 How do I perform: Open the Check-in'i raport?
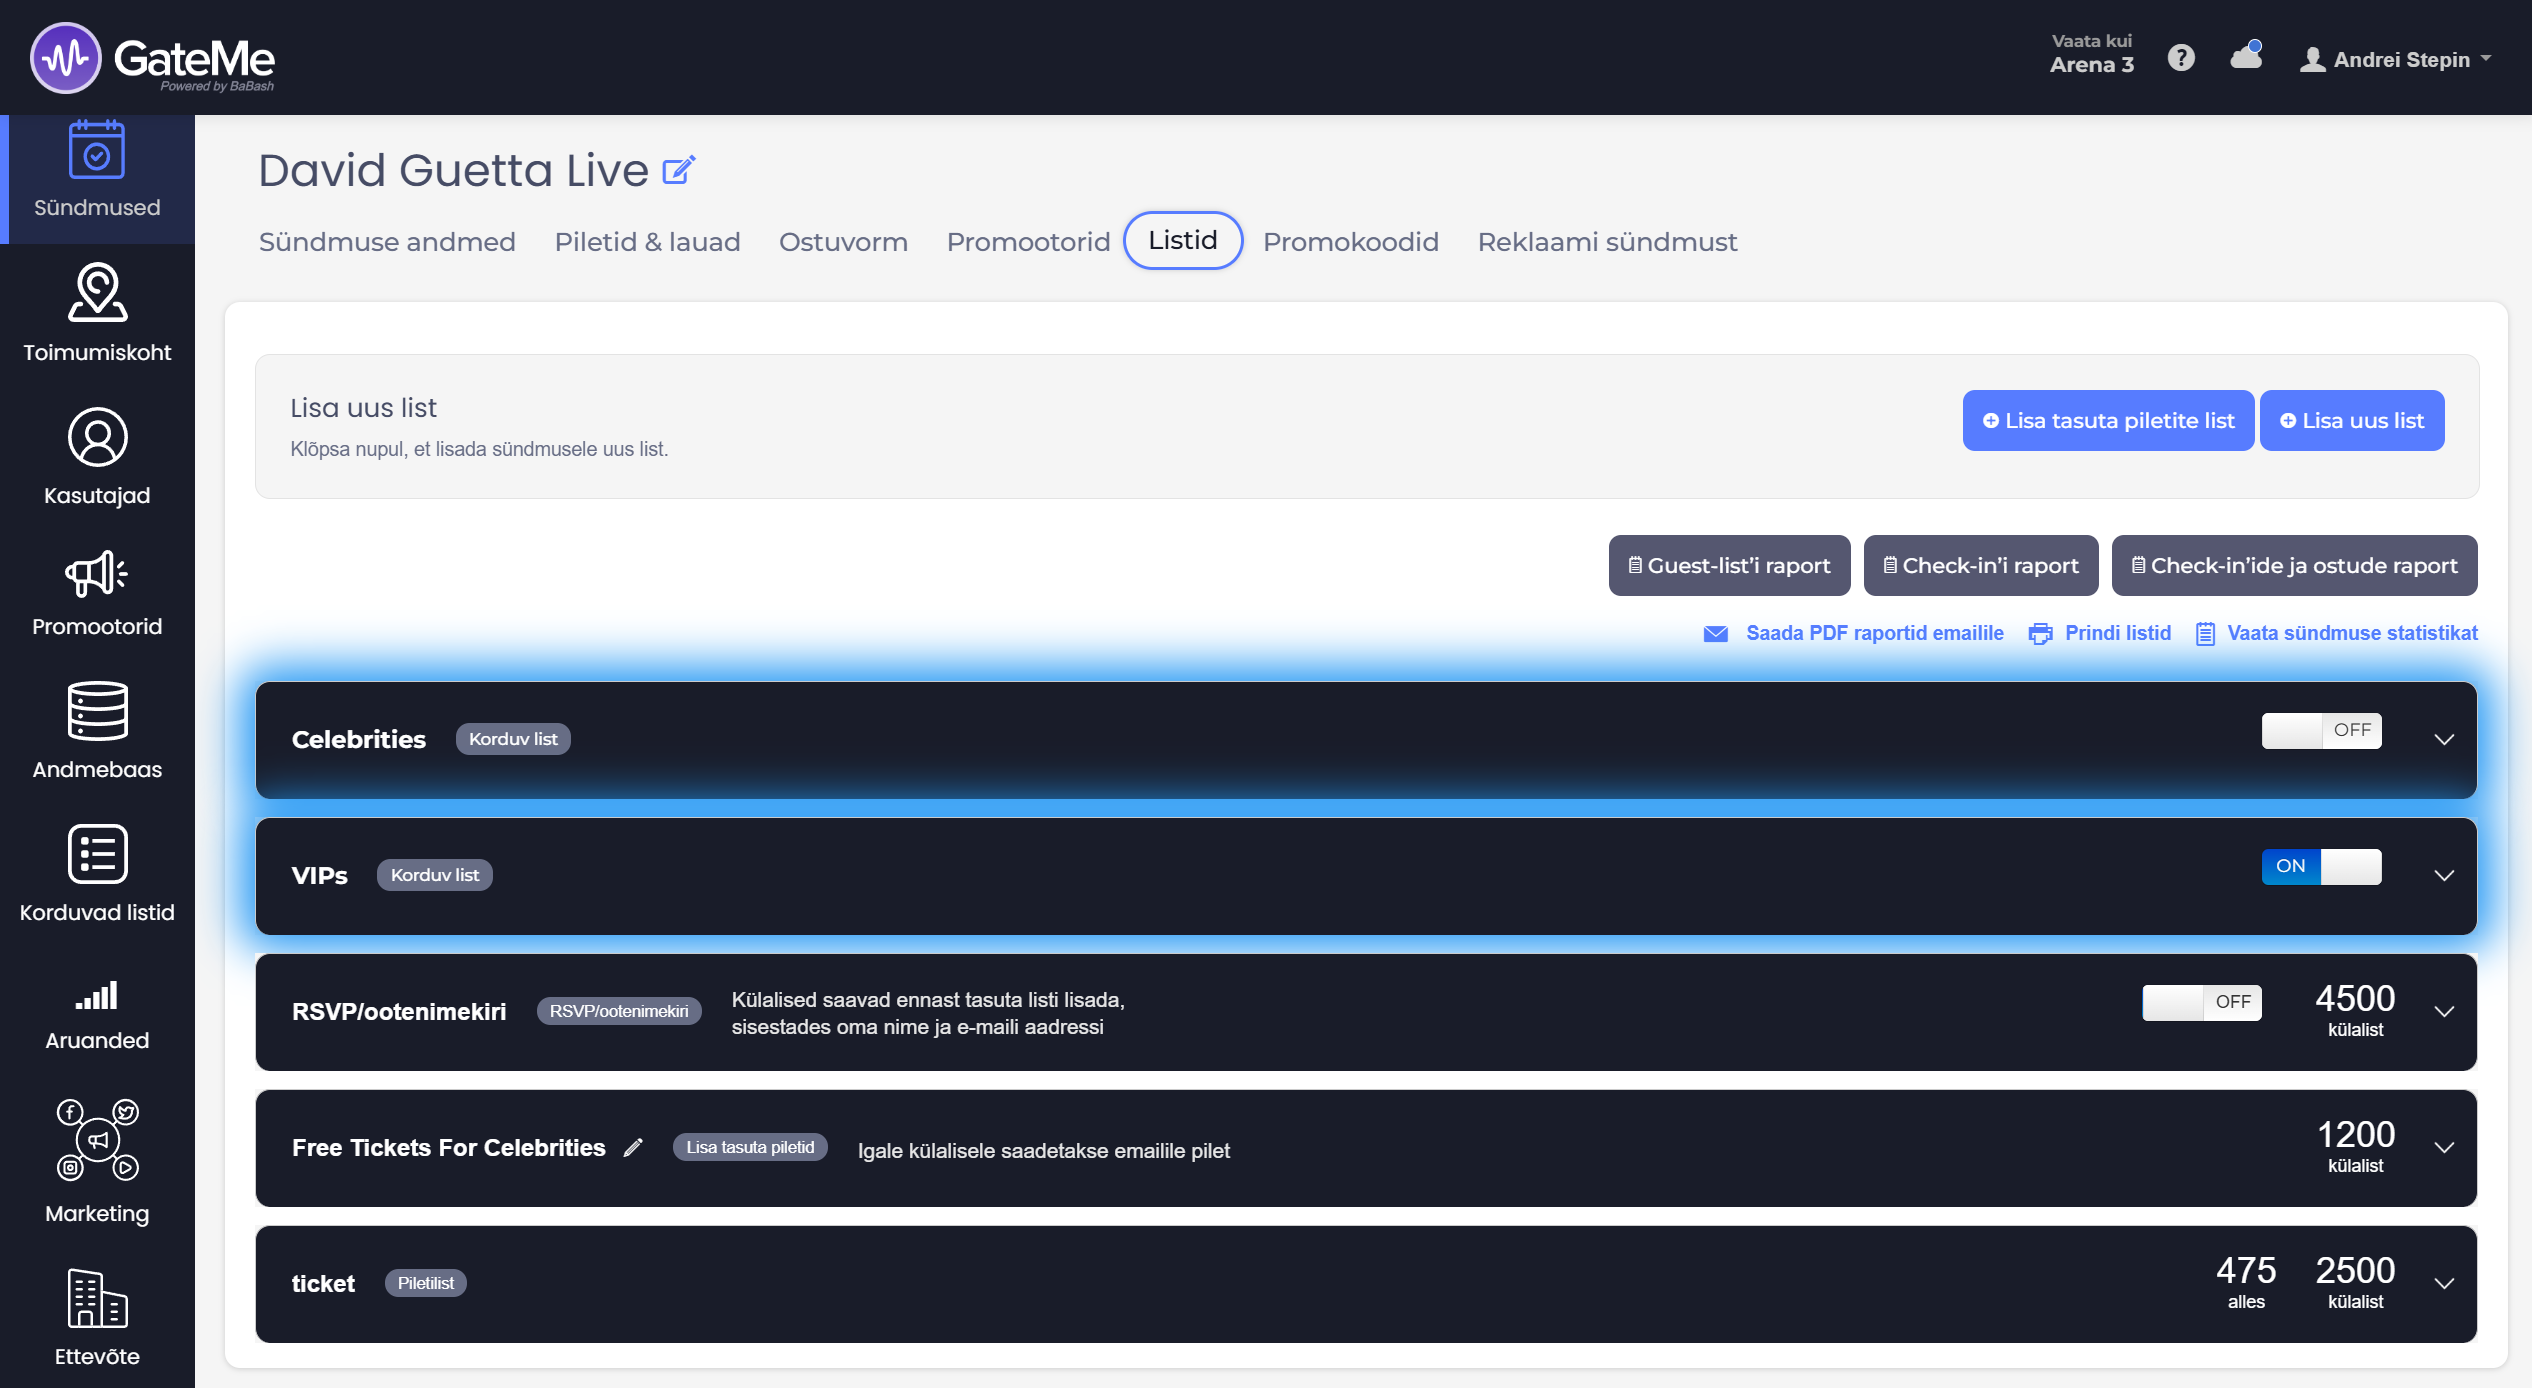tap(1980, 566)
